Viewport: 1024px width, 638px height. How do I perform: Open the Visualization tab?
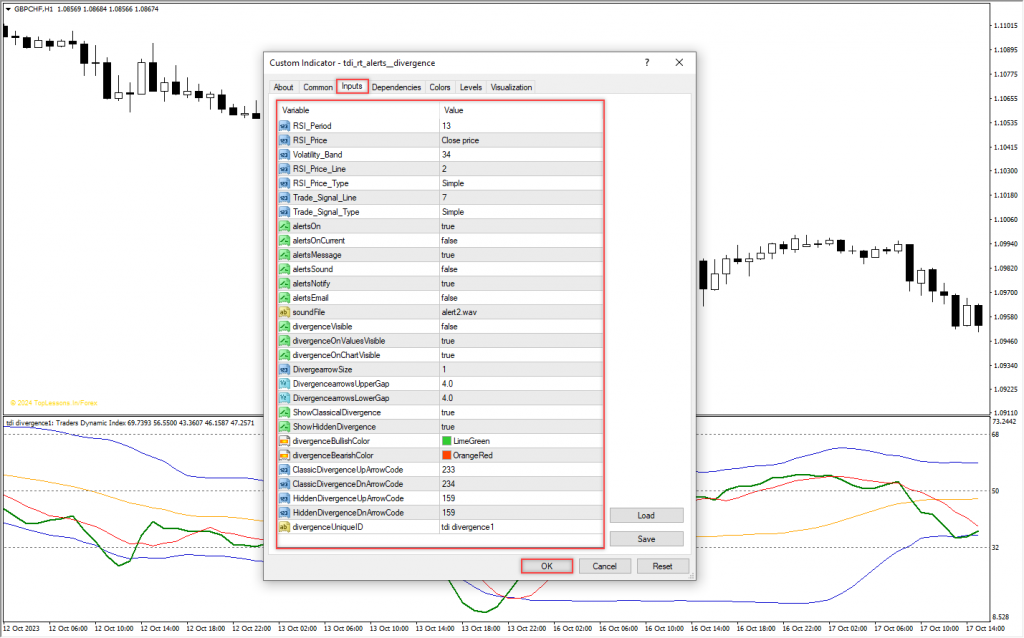(x=511, y=87)
